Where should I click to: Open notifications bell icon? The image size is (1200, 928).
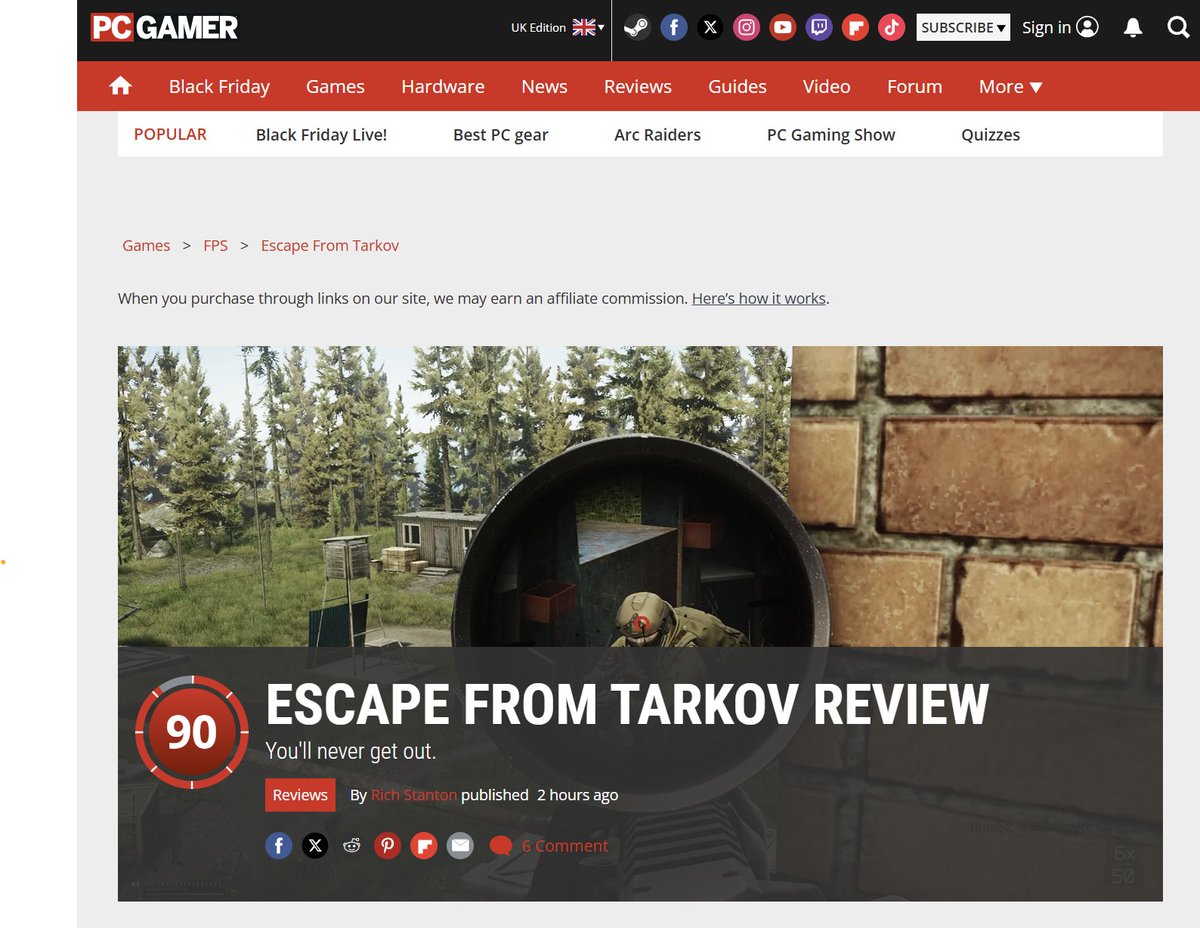coord(1133,28)
